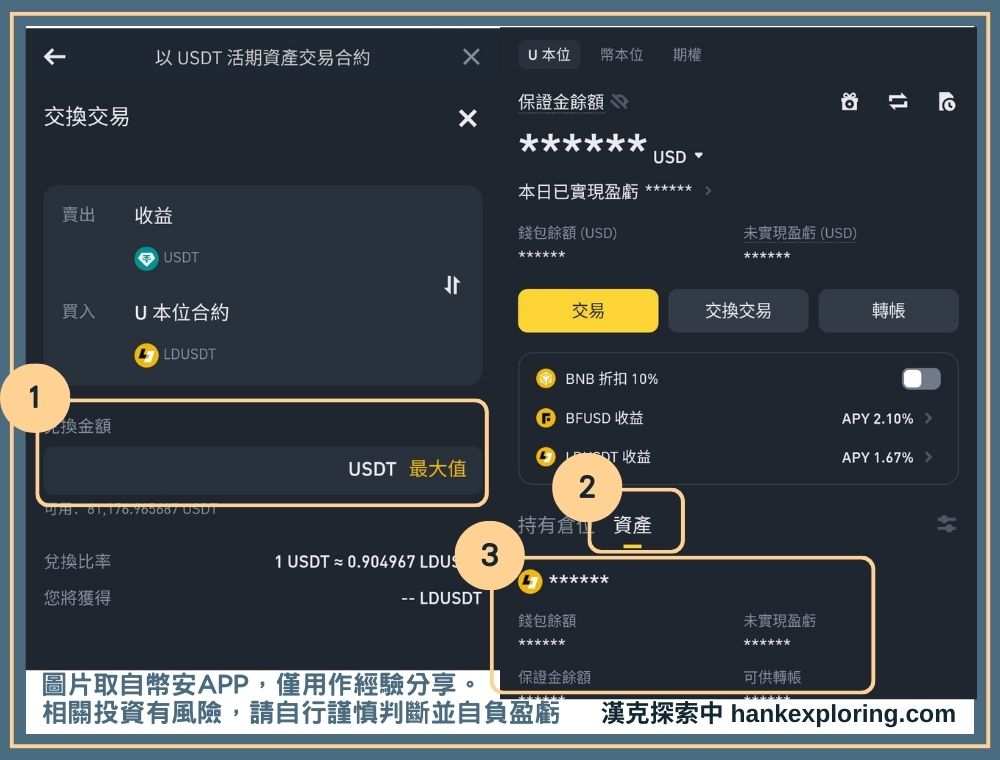Close the USDT flexible assets header panel
Screen dimensions: 1000x760
[471, 57]
